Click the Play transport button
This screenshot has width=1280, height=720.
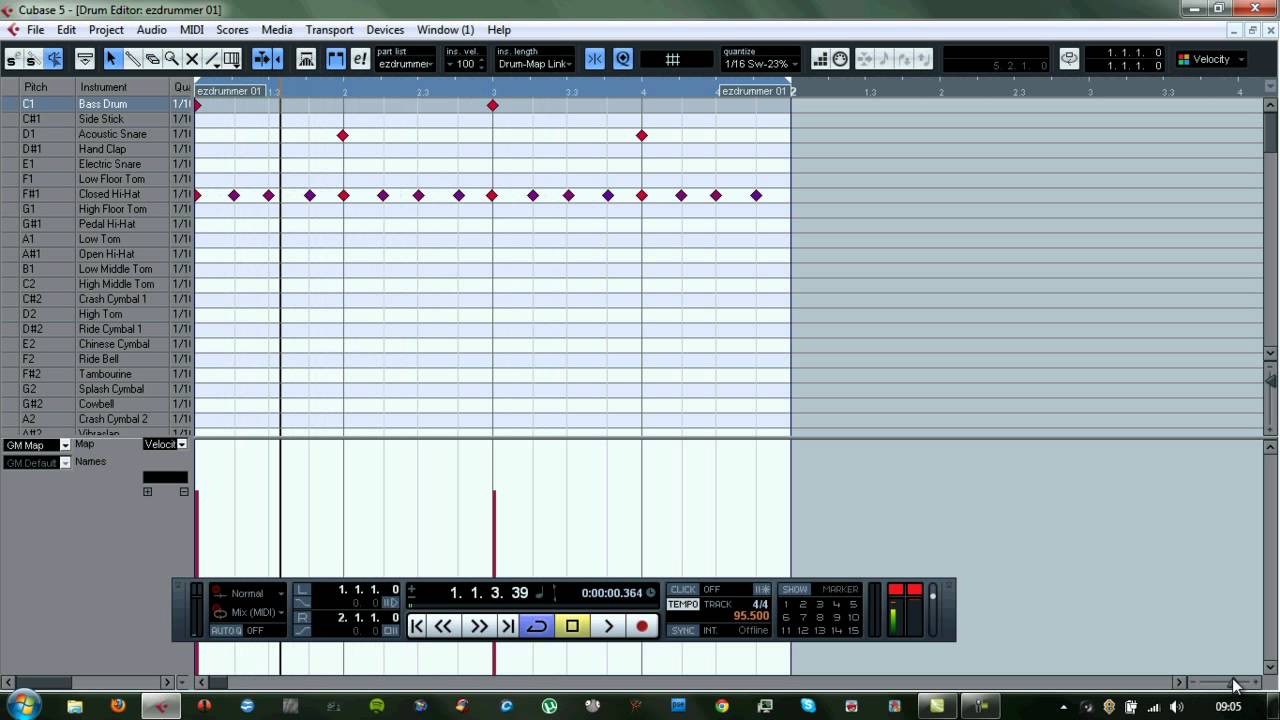(x=608, y=626)
